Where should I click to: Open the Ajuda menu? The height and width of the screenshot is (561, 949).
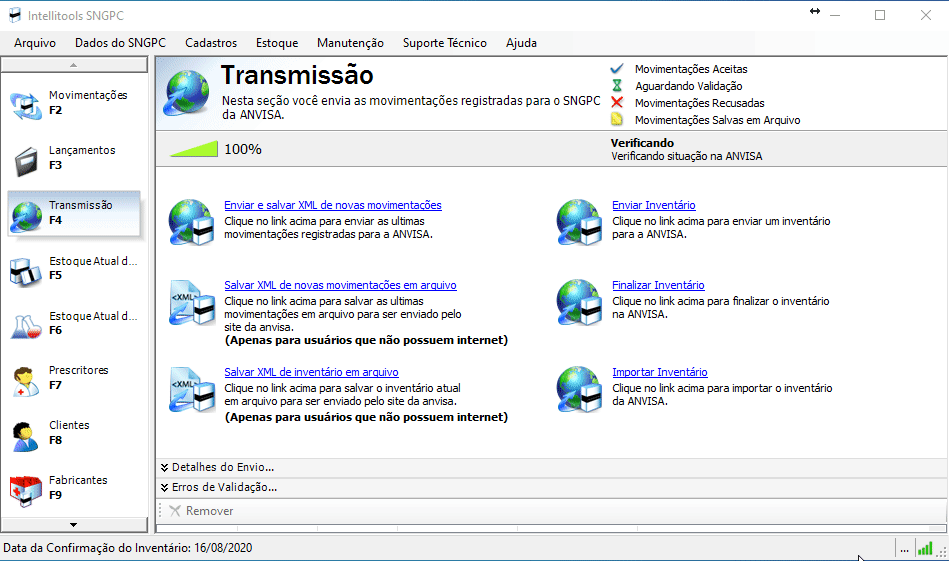pyautogui.click(x=522, y=43)
